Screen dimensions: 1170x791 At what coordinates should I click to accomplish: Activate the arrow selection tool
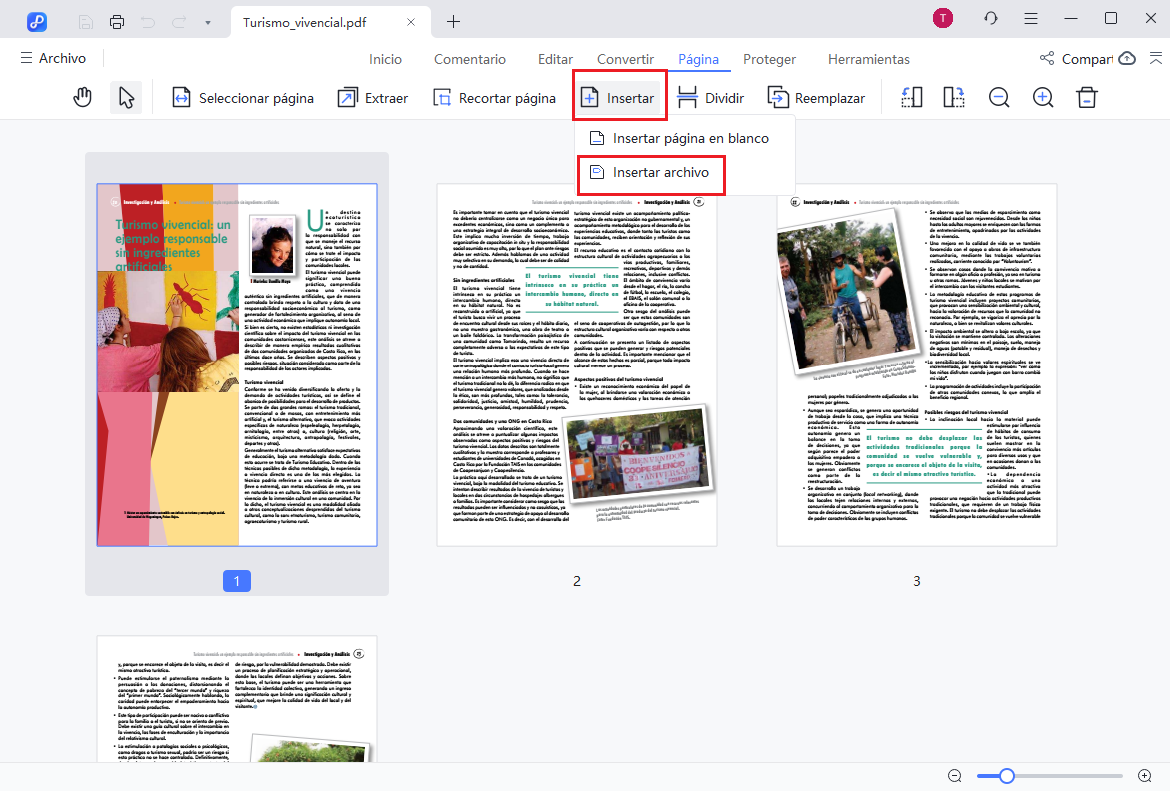(x=126, y=98)
